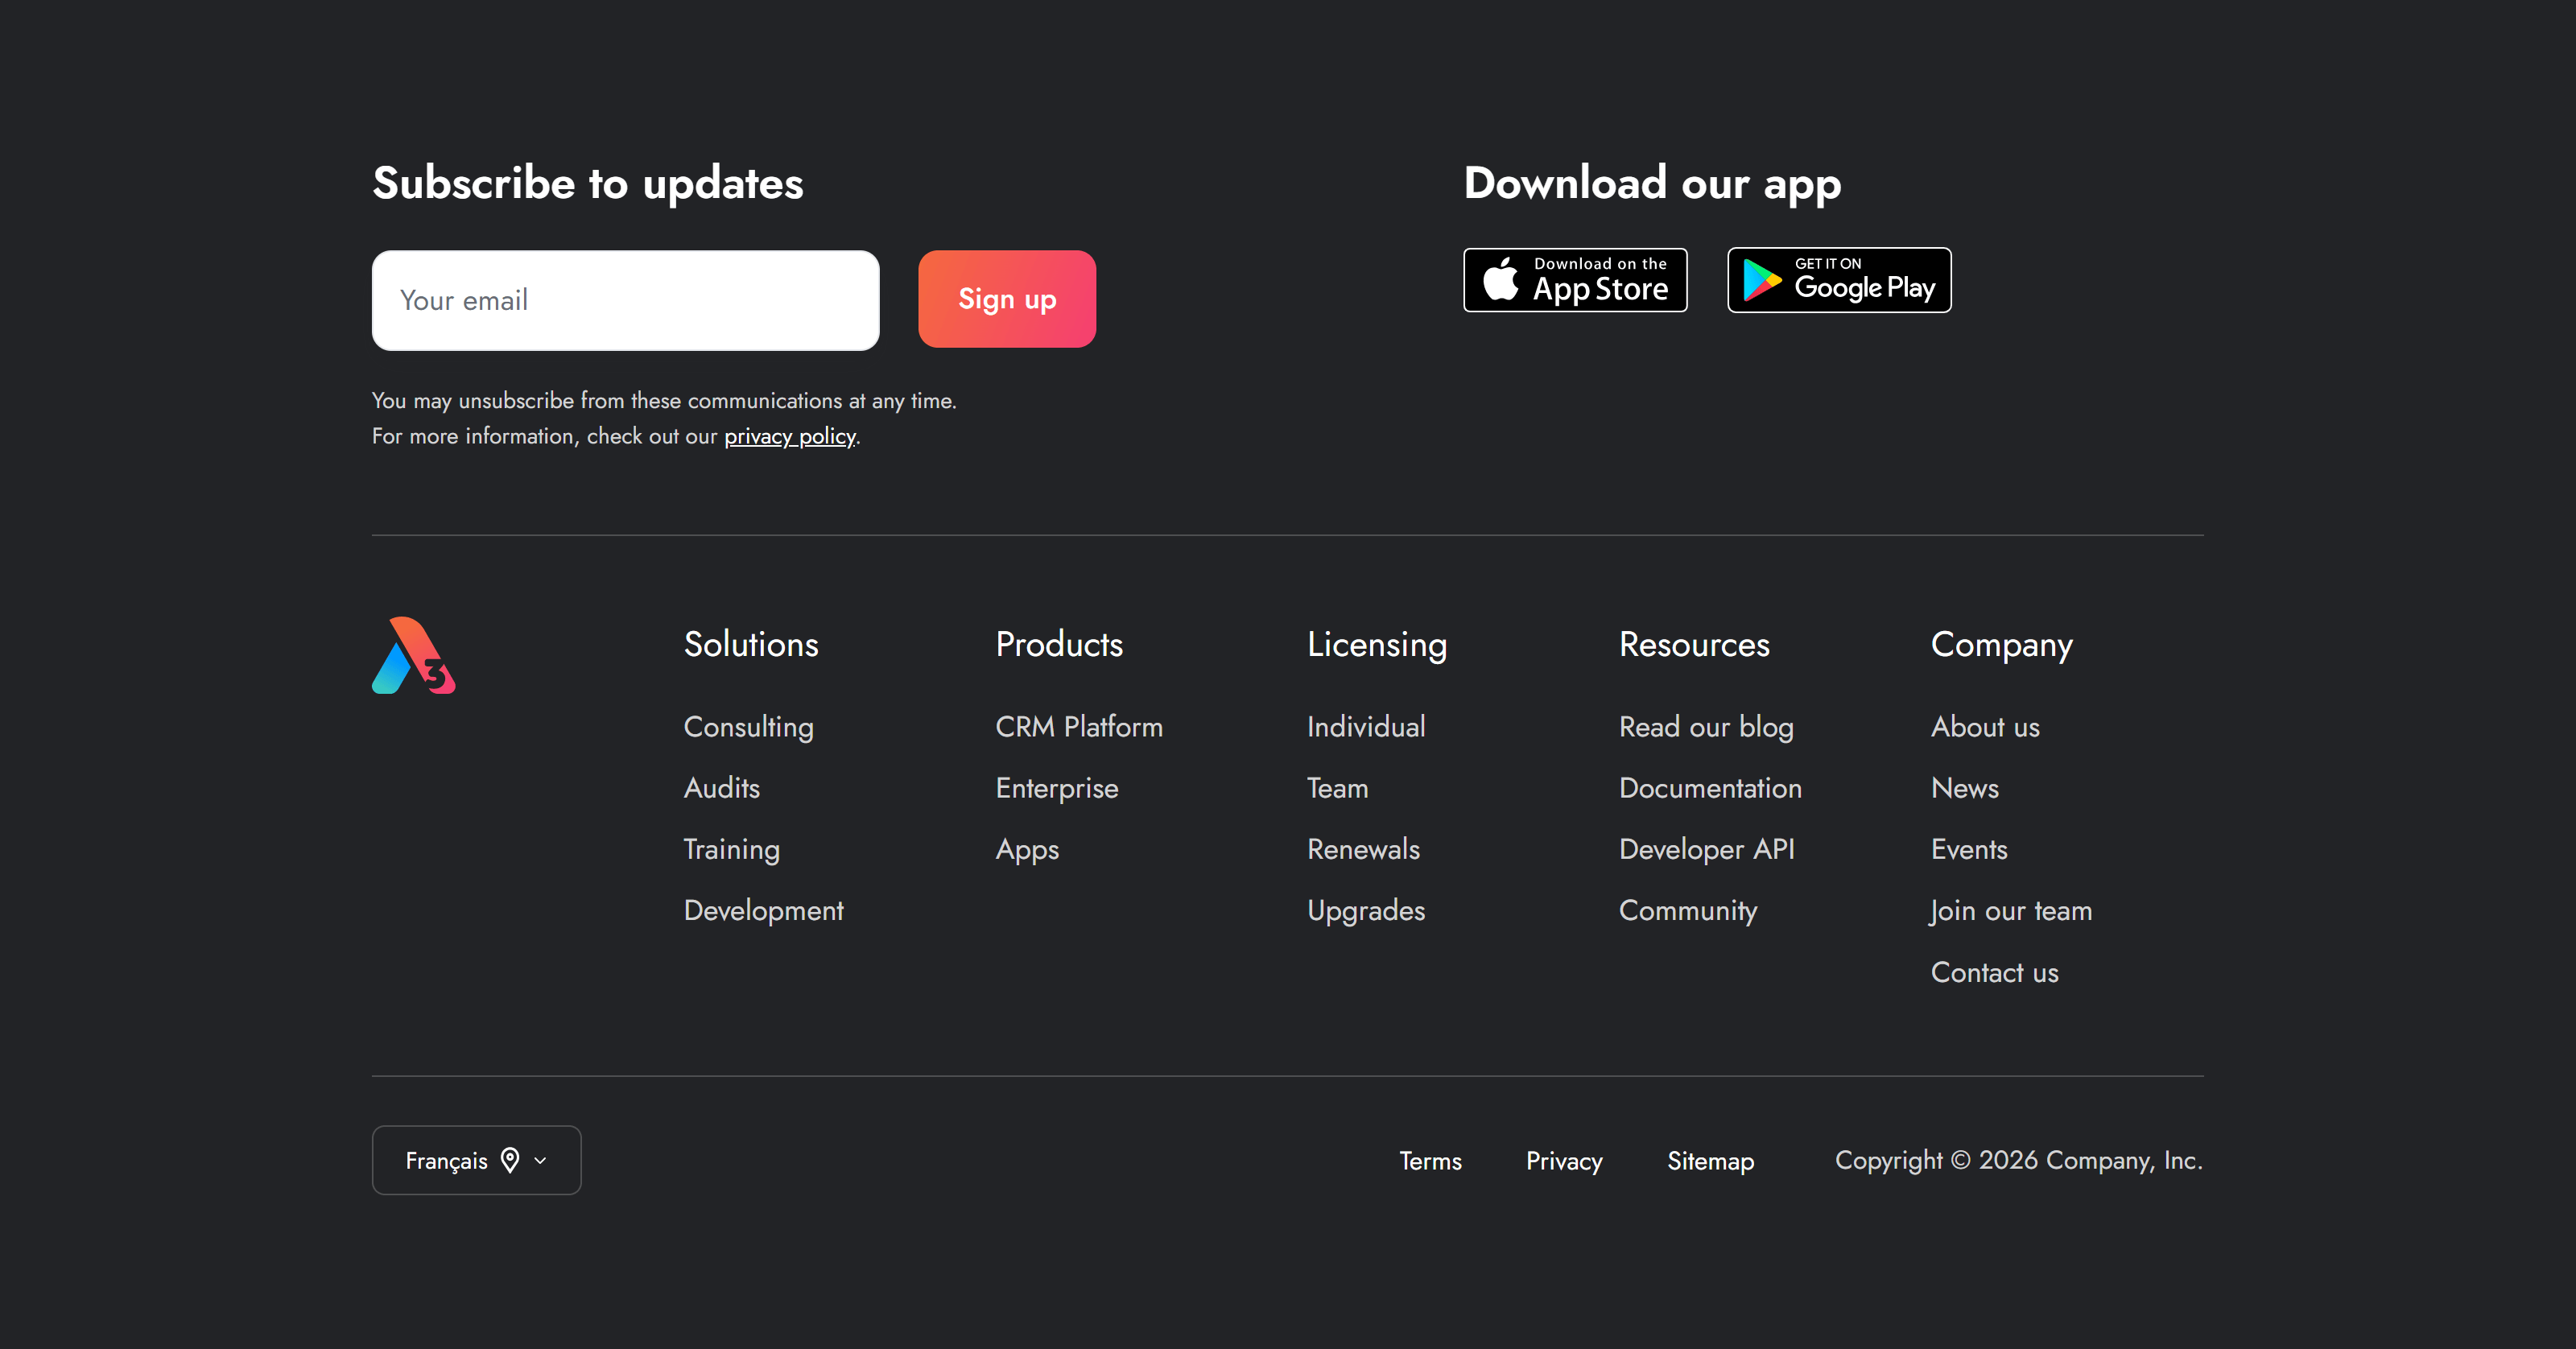Screen dimensions: 2576x1349
Task: Select the Enterprise product link
Action: tap(1057, 788)
